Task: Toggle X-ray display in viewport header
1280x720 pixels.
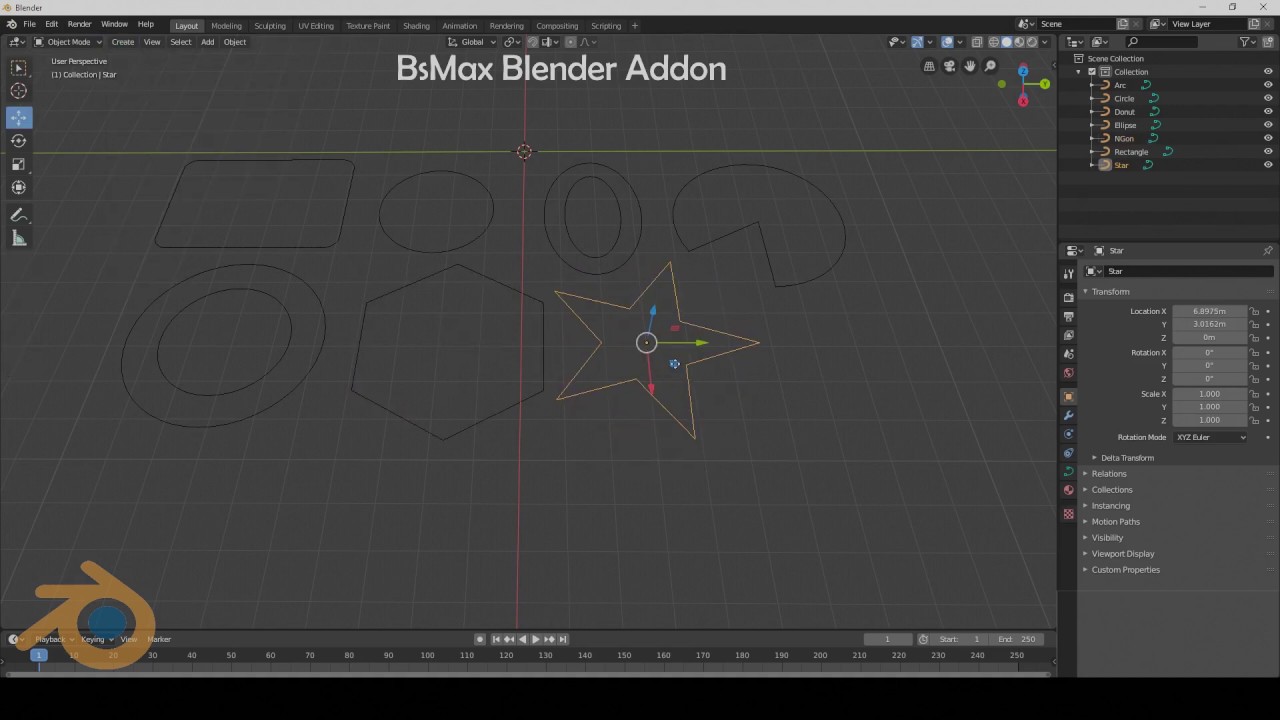Action: point(977,42)
